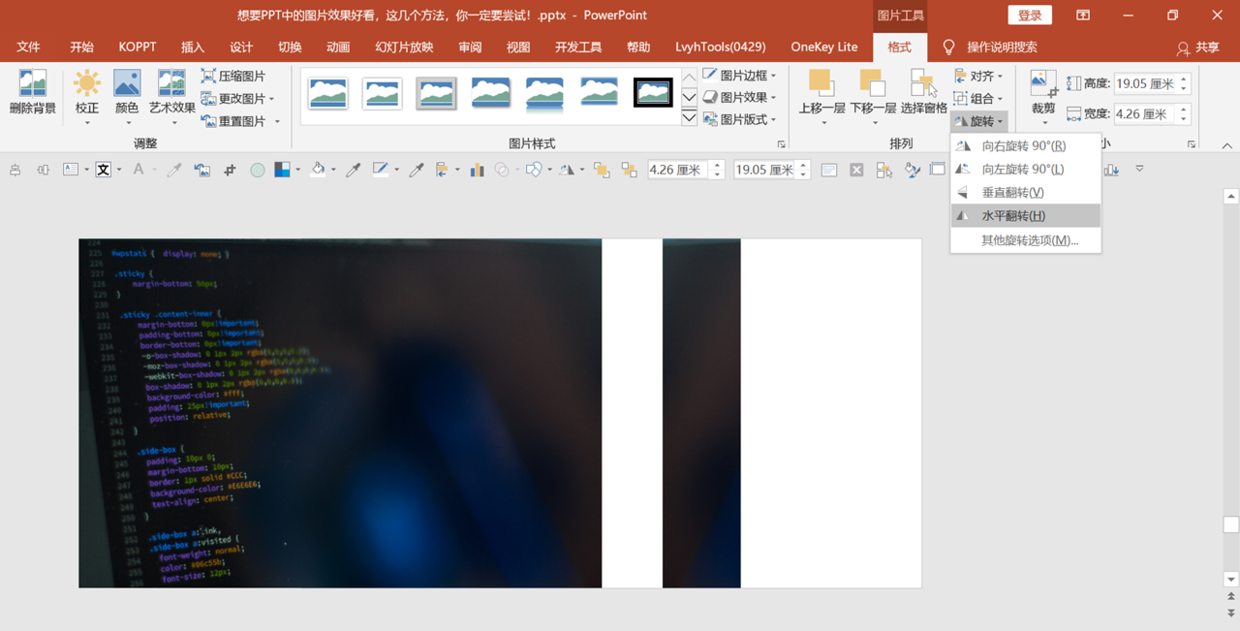
Task: Expand the 图片边框 picture border dropdown
Action: pyautogui.click(x=739, y=76)
